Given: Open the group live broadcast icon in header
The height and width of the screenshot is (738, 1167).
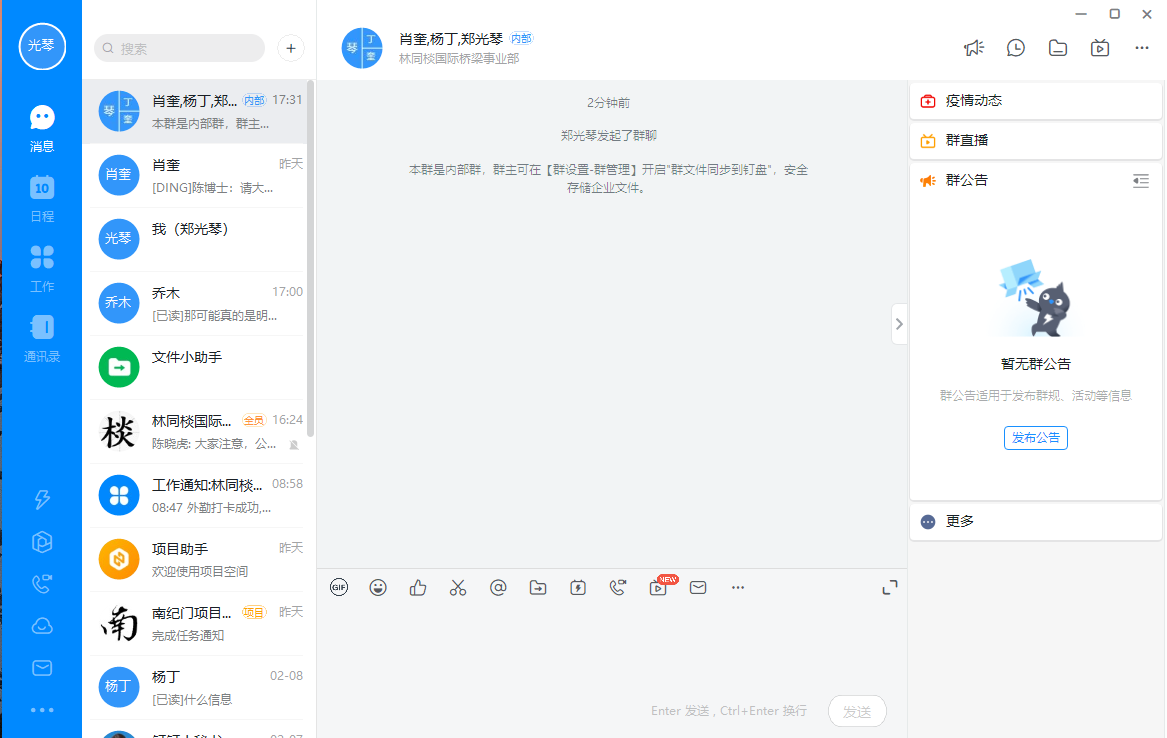Looking at the screenshot, I should (1100, 48).
